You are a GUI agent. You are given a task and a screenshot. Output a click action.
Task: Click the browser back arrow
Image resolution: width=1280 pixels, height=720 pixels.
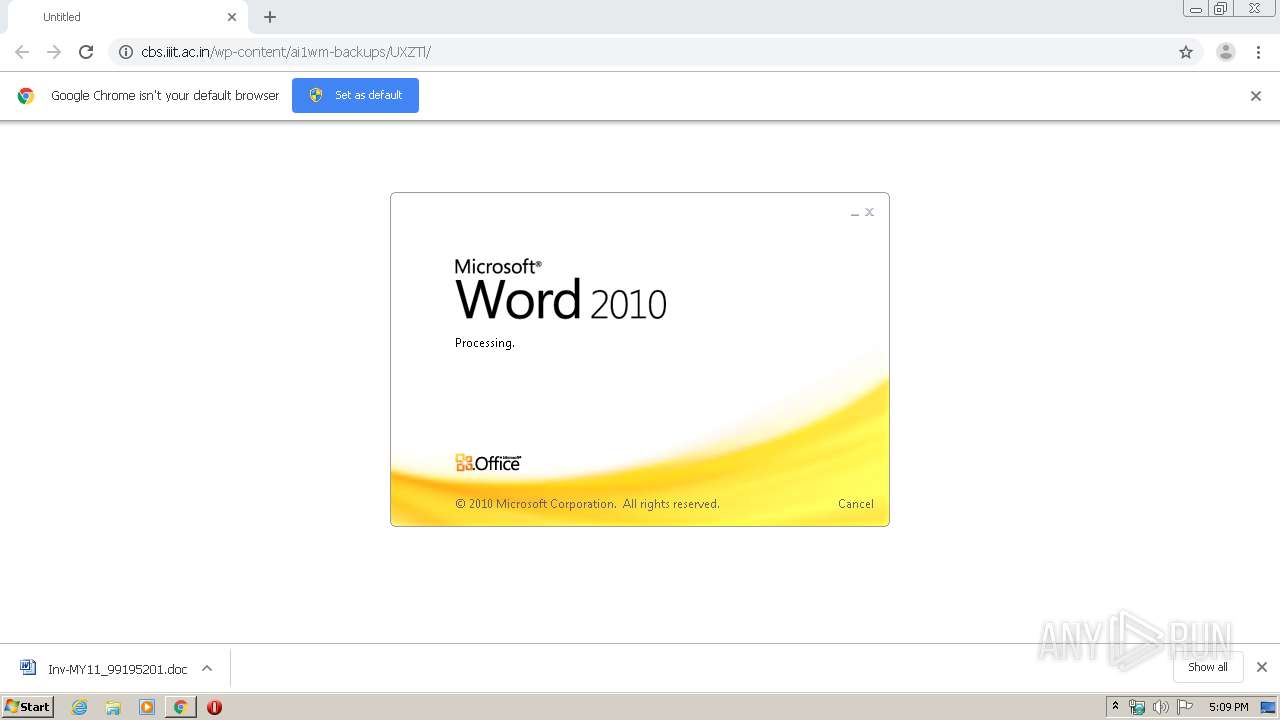[22, 52]
